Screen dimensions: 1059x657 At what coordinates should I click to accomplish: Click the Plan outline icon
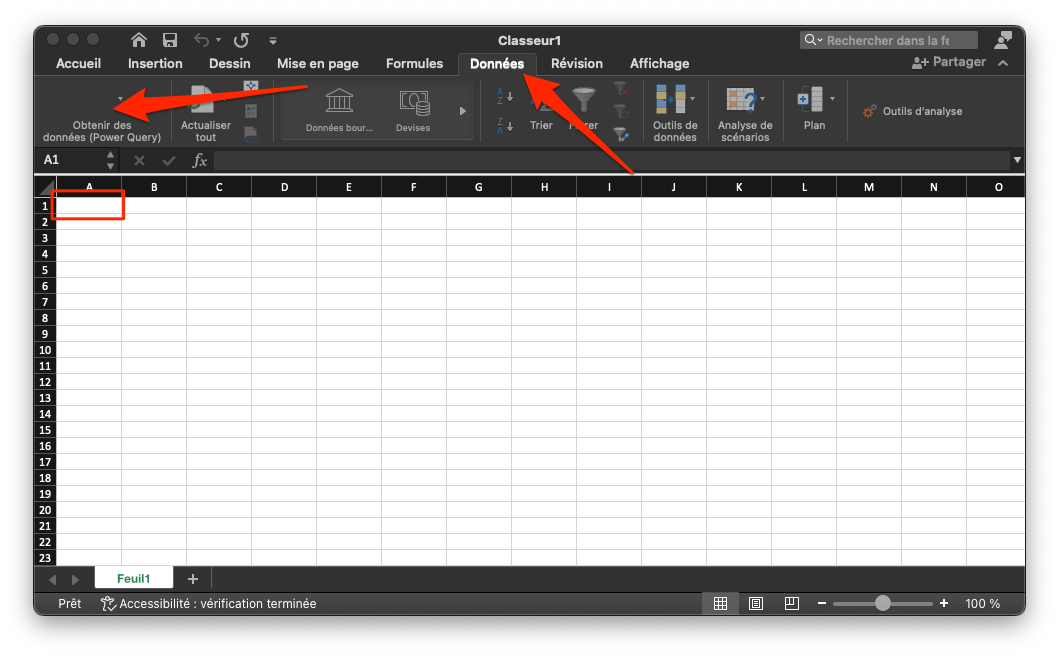pyautogui.click(x=810, y=99)
